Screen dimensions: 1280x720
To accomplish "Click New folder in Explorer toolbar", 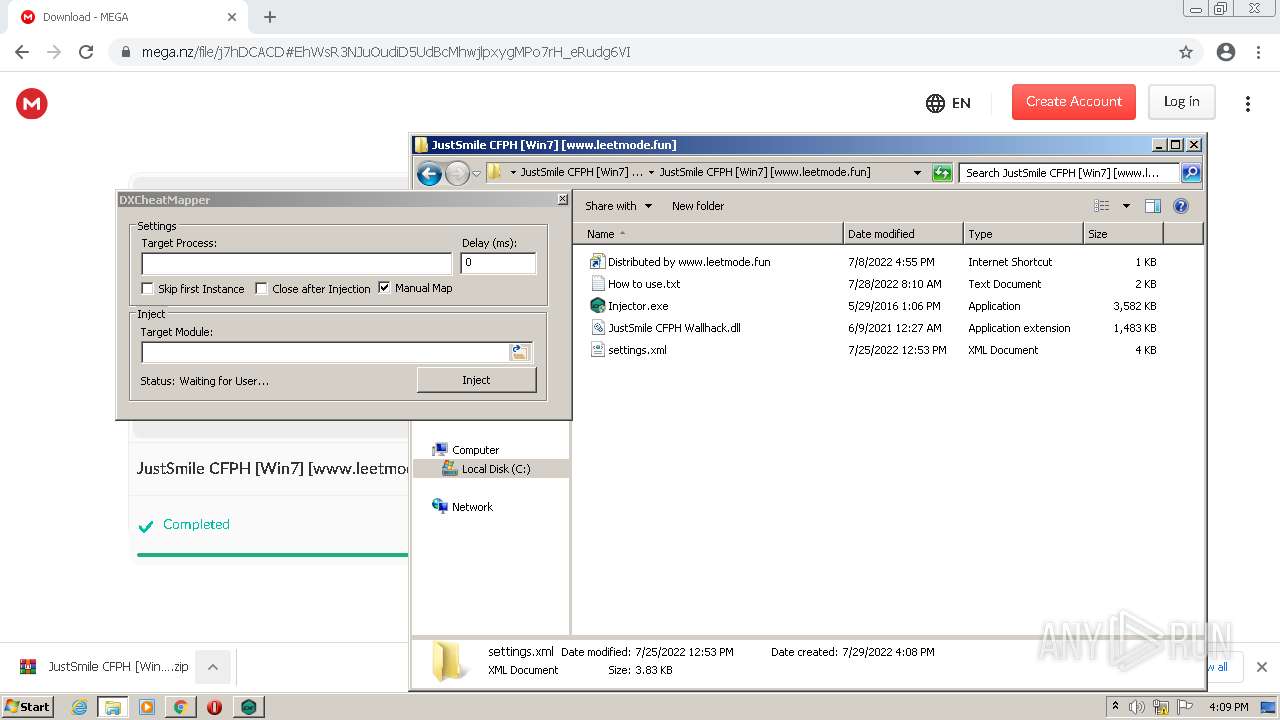I will [698, 206].
